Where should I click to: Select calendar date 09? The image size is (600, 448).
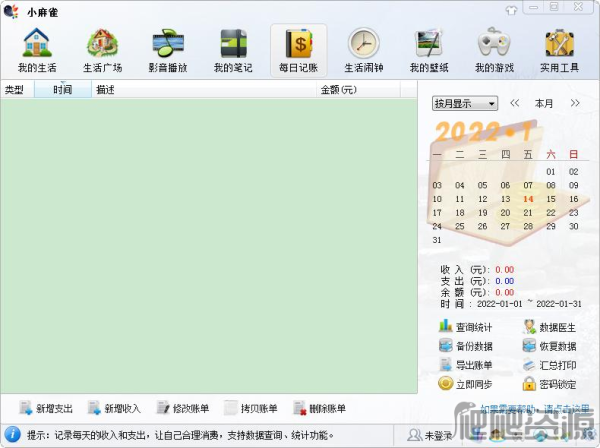[573, 185]
